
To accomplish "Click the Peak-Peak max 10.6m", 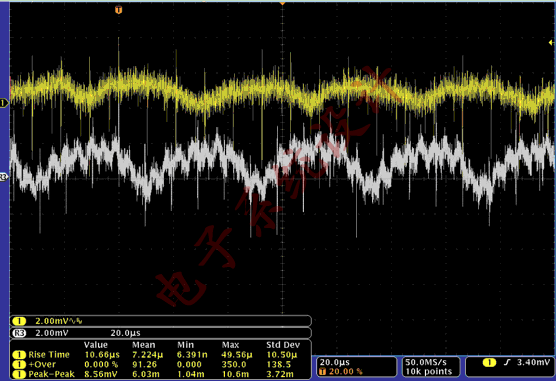I will (x=235, y=374).
